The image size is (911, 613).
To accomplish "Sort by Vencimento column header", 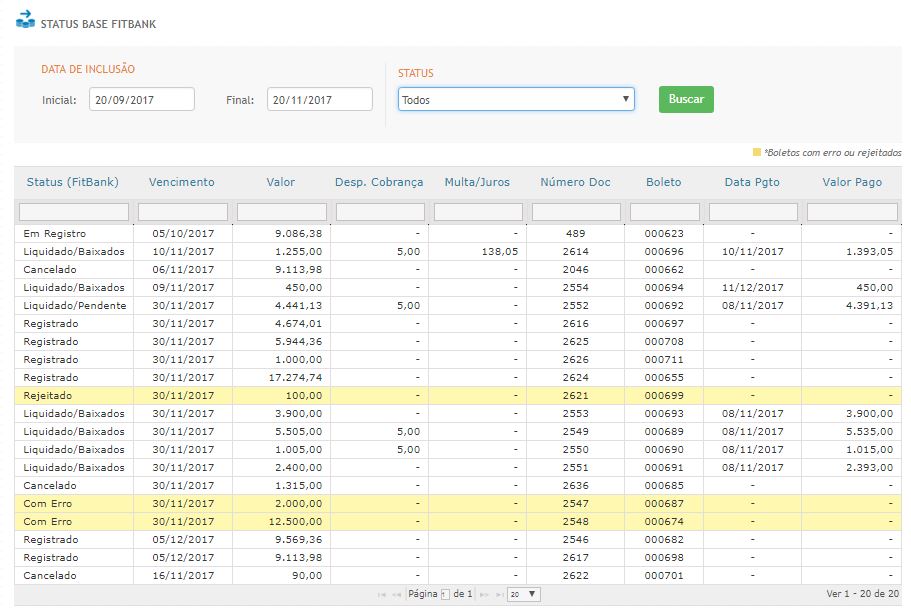I will 181,182.
